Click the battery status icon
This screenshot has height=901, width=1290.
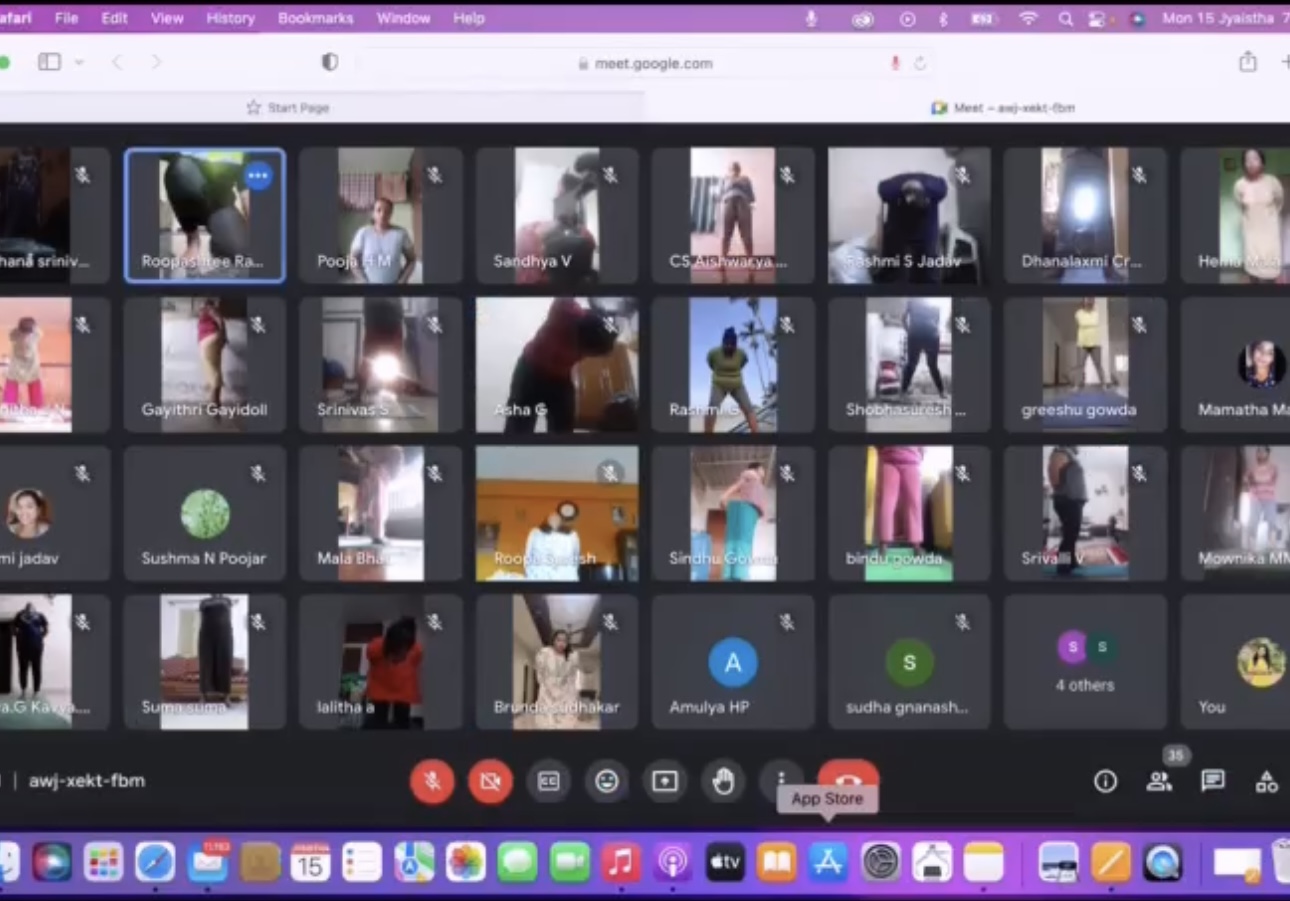point(983,18)
